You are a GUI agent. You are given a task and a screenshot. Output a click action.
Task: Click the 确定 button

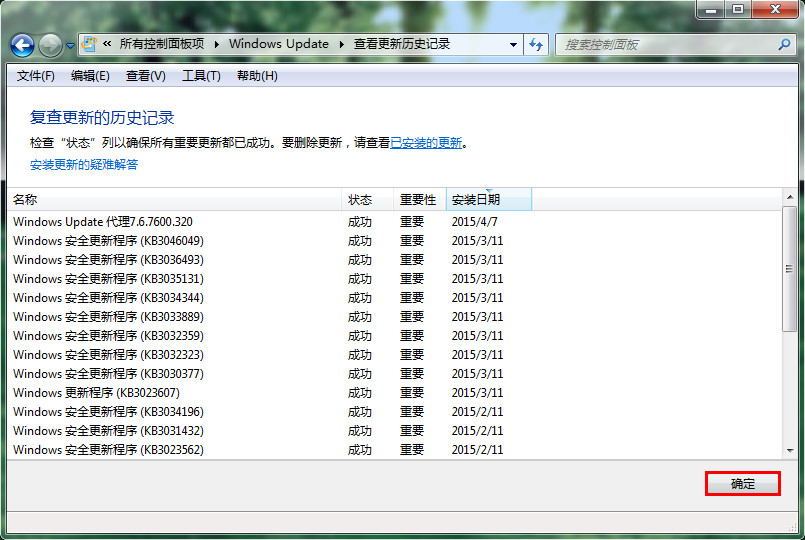pyautogui.click(x=742, y=484)
